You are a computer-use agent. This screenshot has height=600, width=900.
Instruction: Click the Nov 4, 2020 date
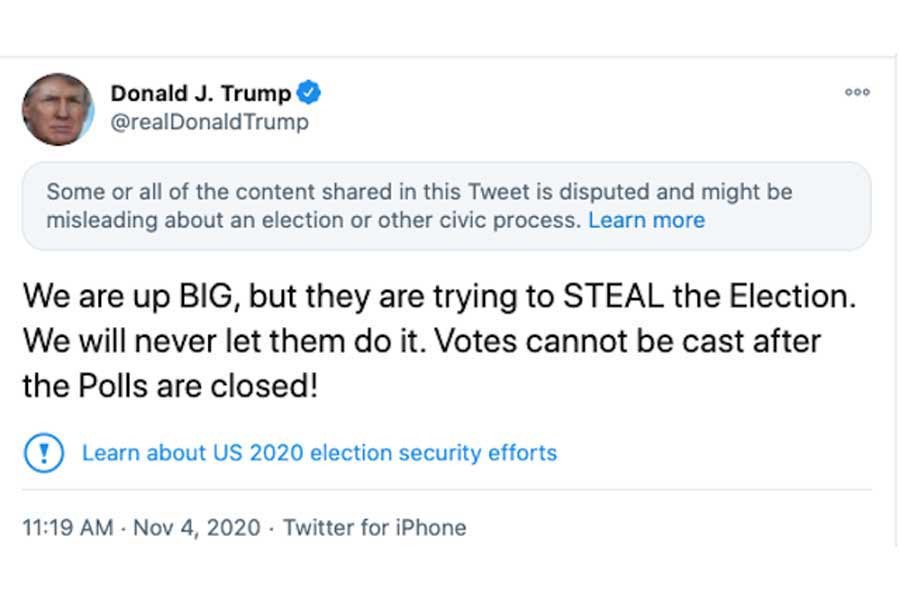point(197,527)
